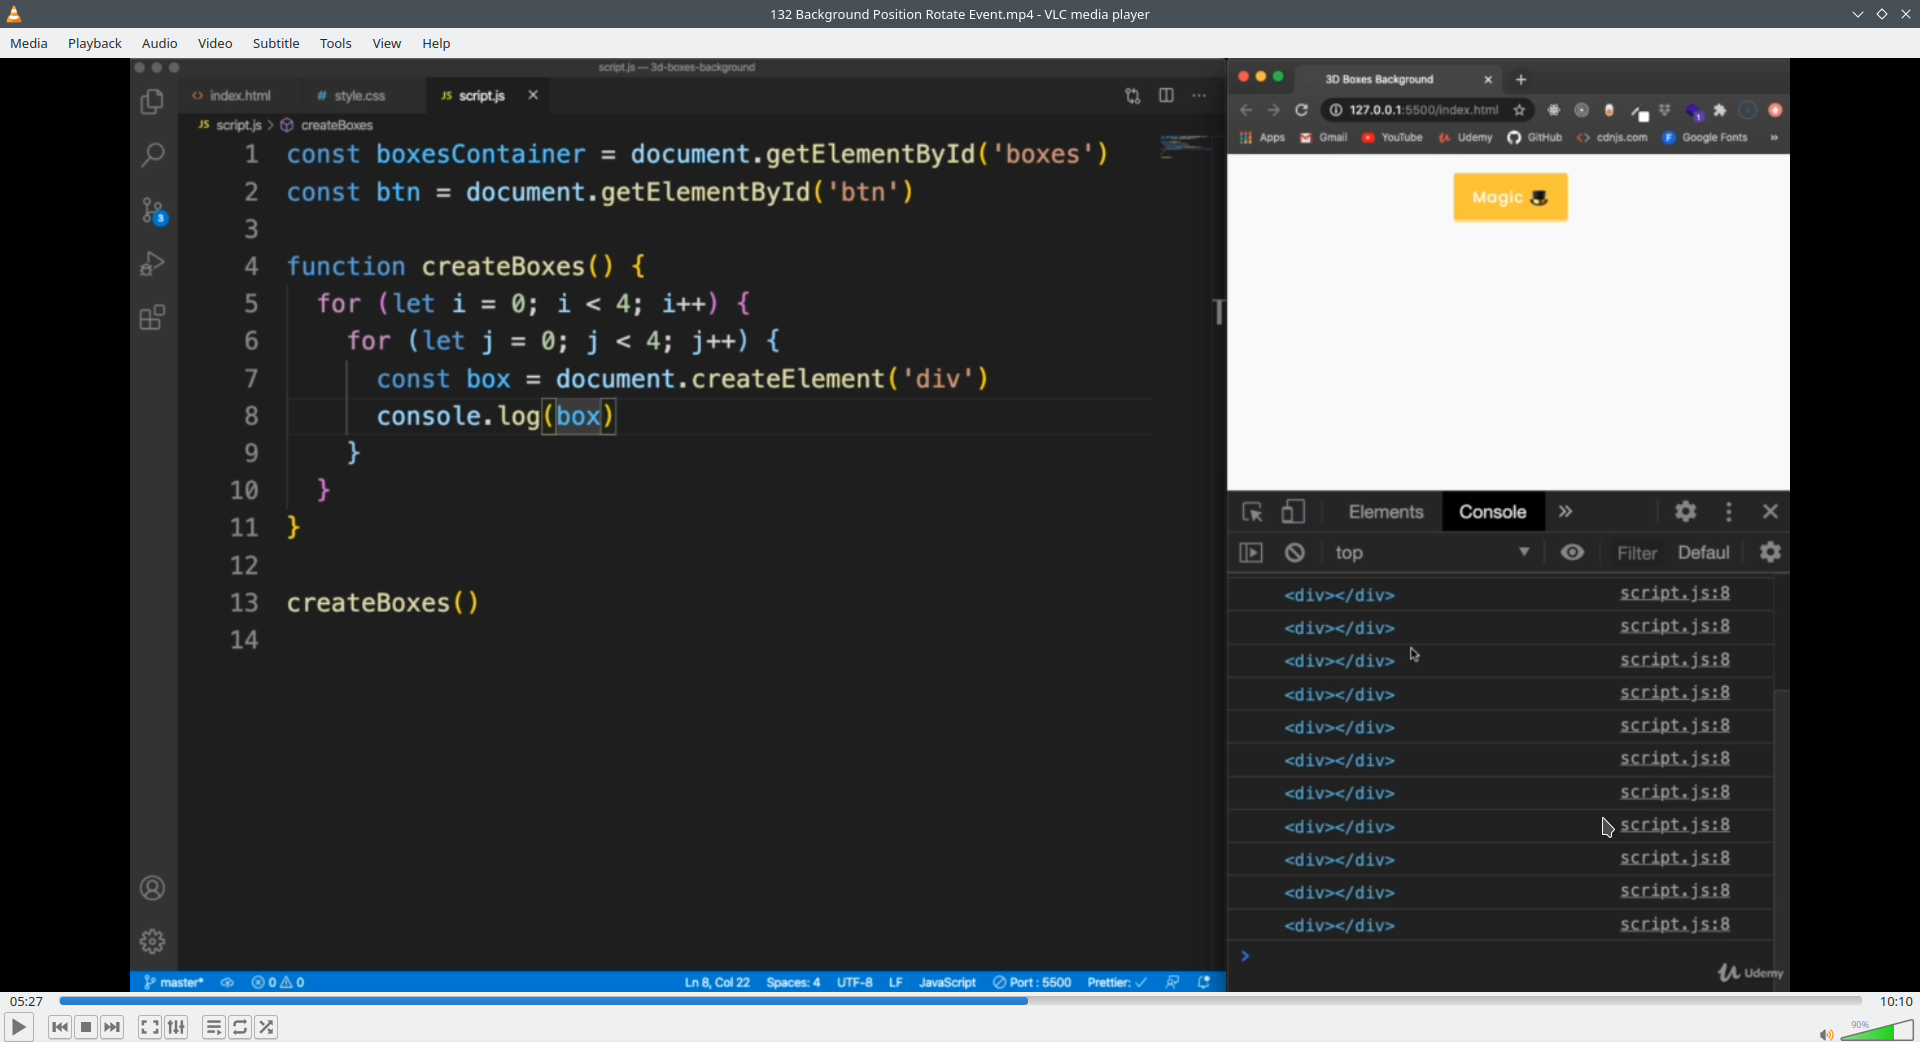Toggle play/pause in VLC
The image size is (1920, 1042).
pyautogui.click(x=18, y=1027)
